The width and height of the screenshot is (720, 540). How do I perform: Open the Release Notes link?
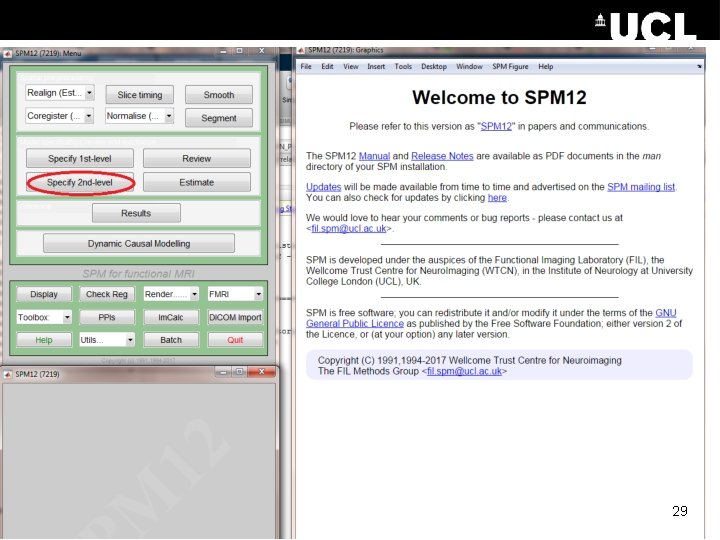[442, 156]
